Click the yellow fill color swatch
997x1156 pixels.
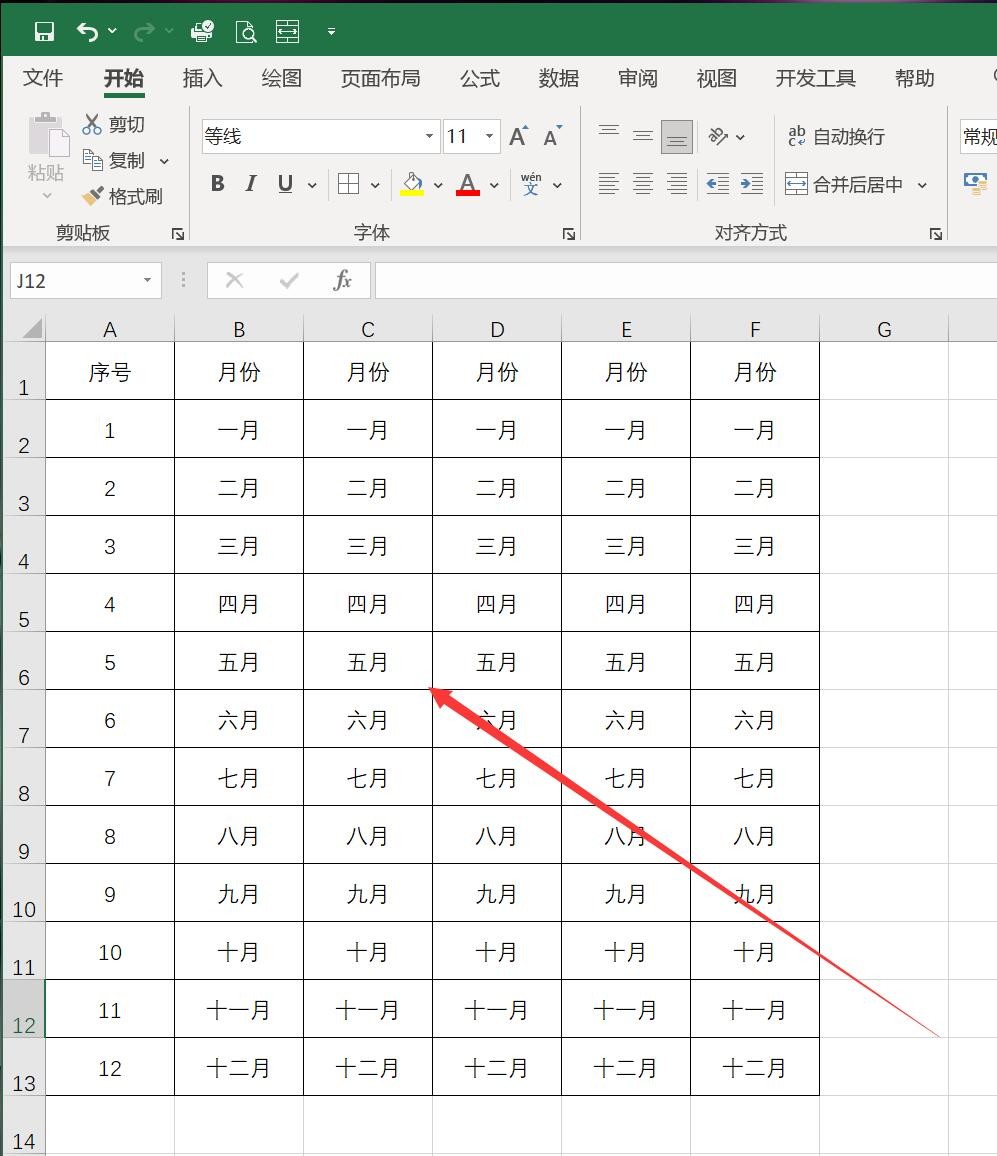410,192
